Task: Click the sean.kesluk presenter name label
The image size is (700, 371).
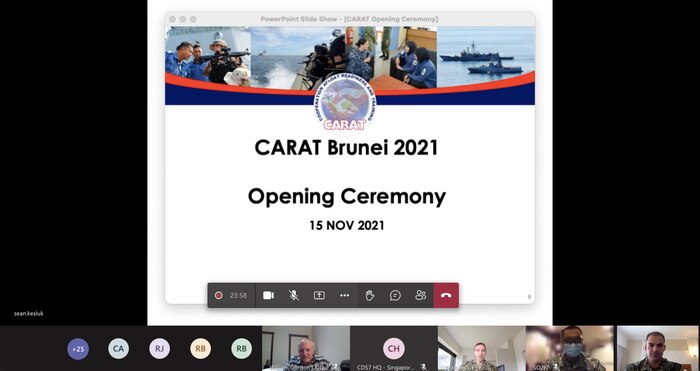Action: coord(29,313)
